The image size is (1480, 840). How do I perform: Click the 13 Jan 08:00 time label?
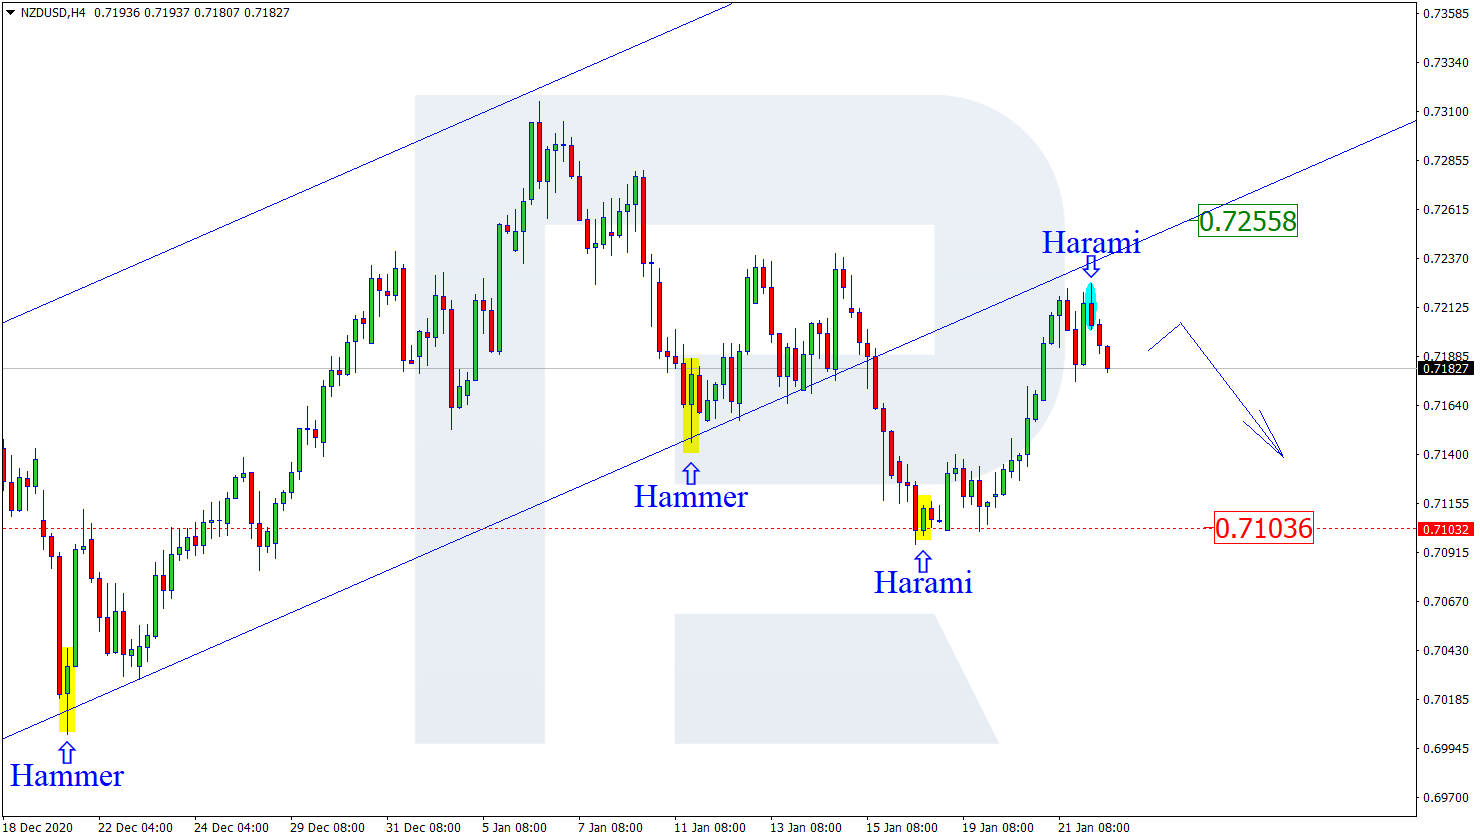(x=806, y=828)
